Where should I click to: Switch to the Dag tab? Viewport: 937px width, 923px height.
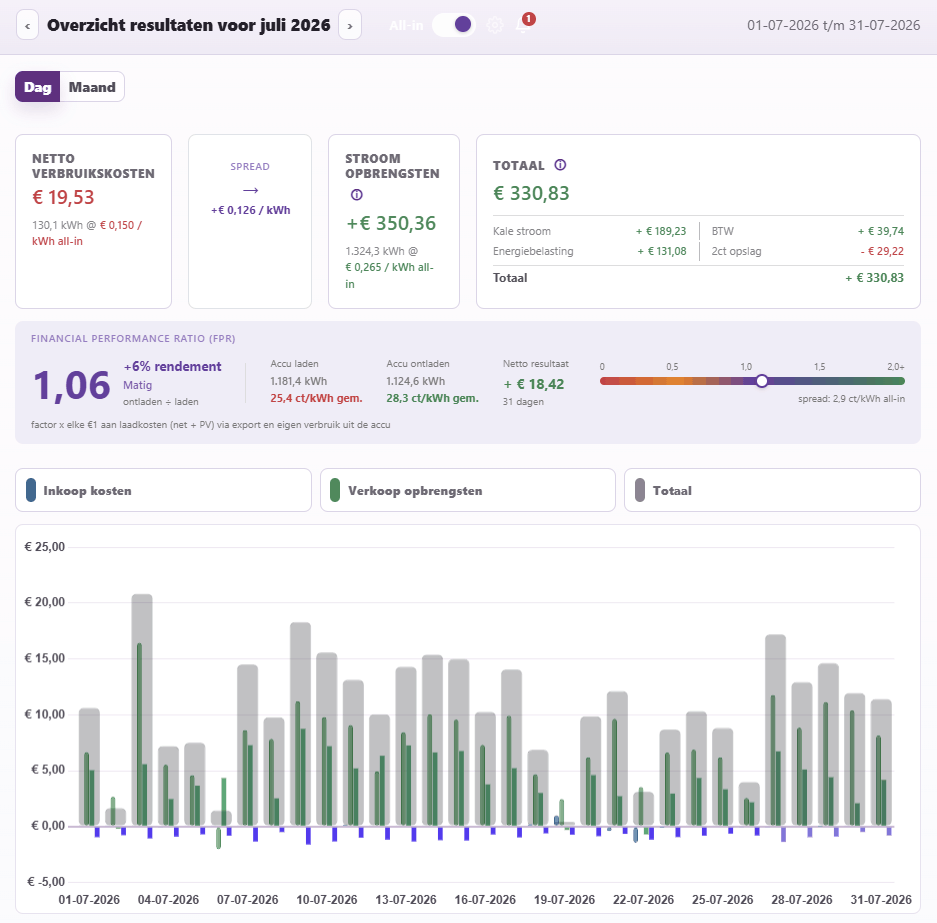point(38,87)
